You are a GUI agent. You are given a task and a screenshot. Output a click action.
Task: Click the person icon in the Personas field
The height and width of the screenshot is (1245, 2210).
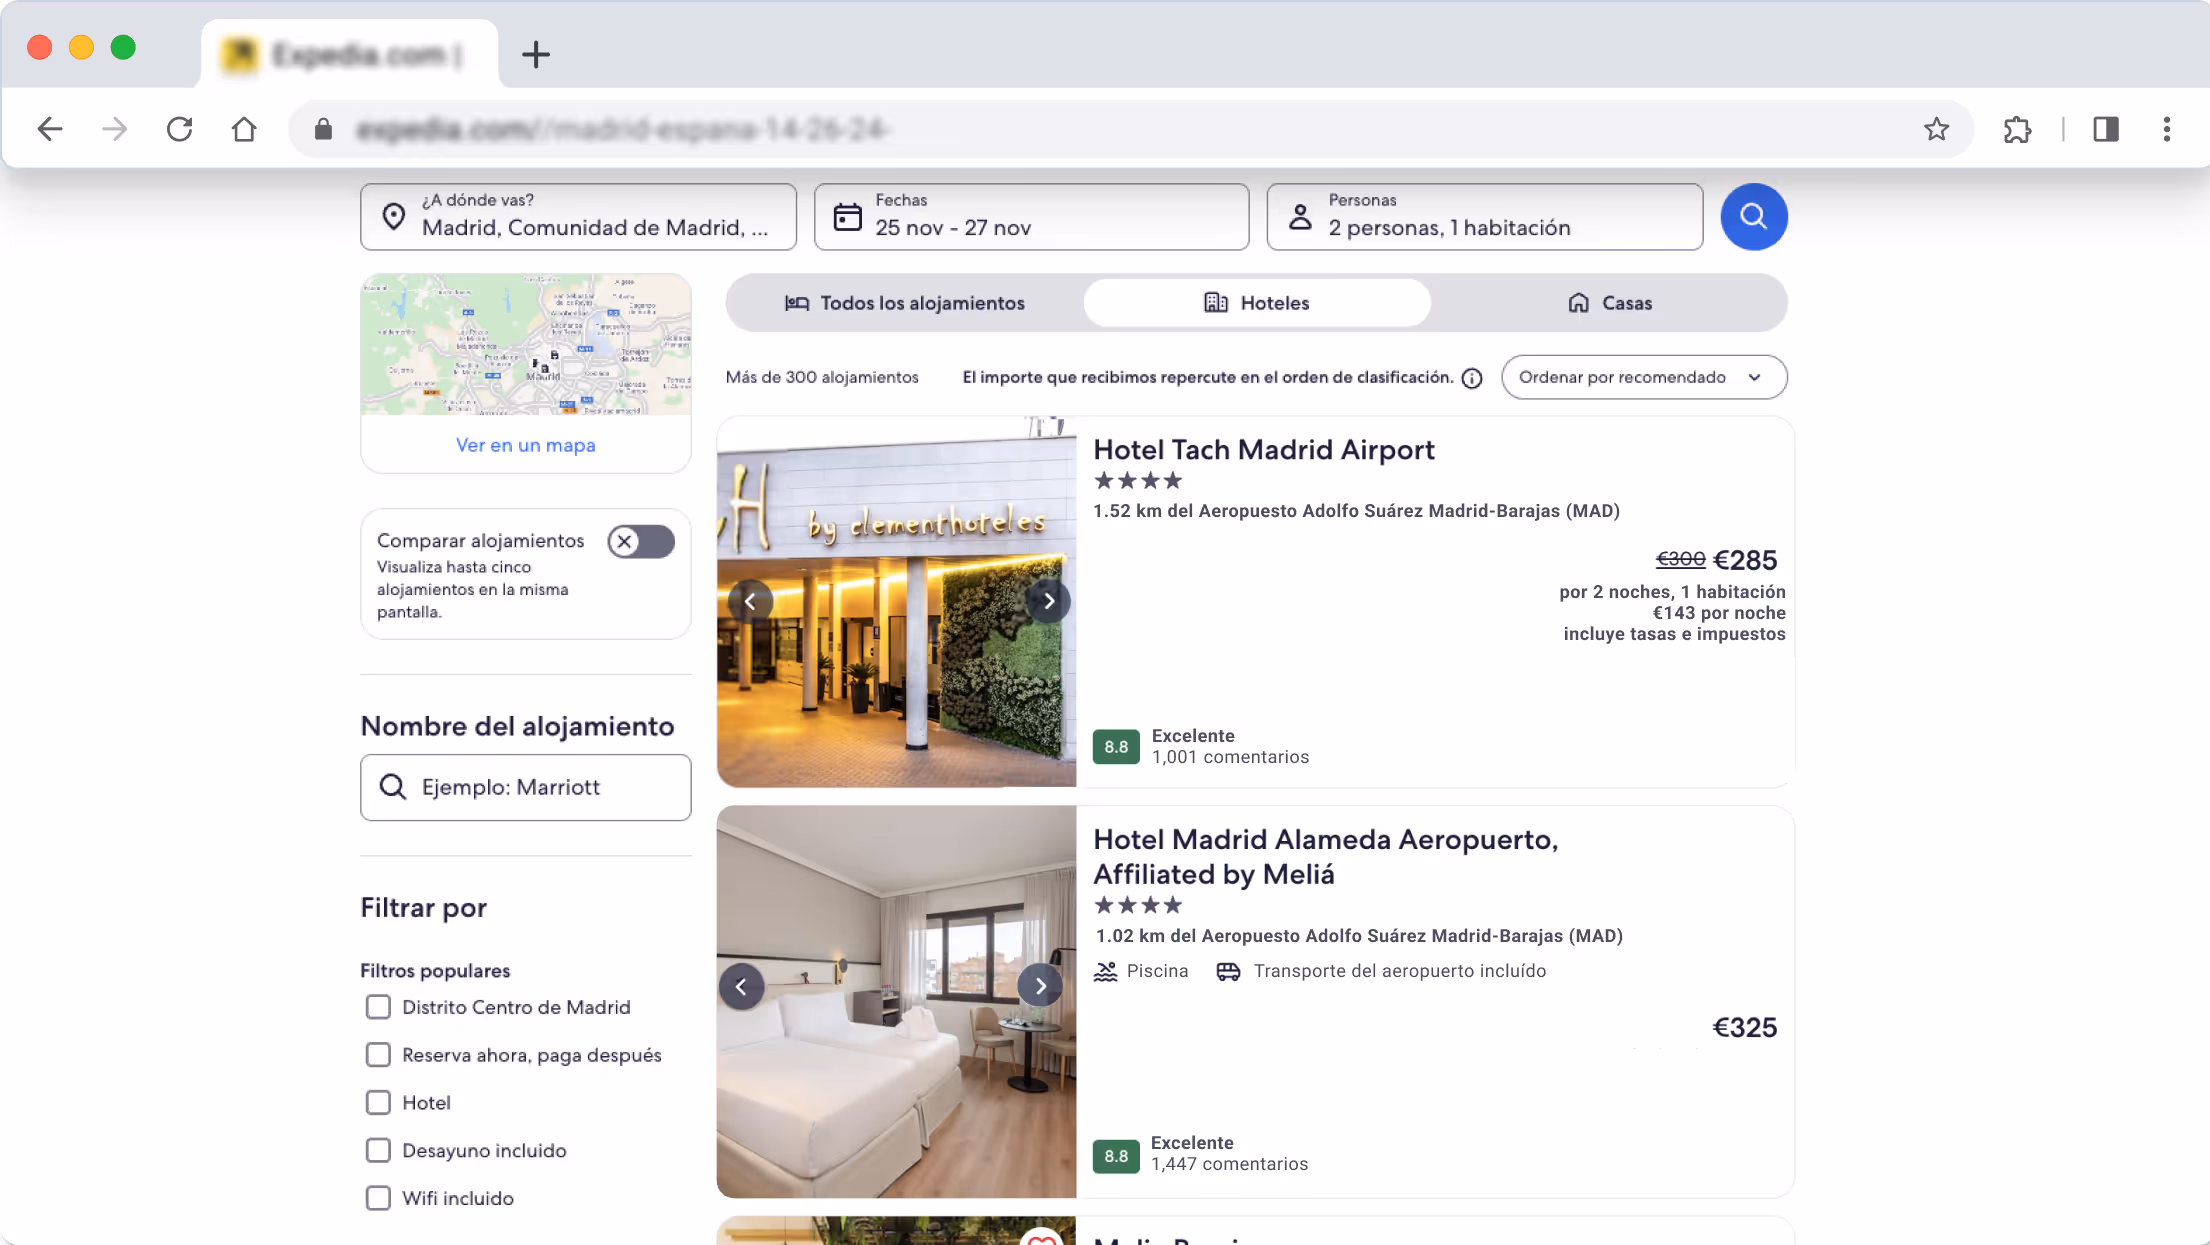click(x=1300, y=216)
